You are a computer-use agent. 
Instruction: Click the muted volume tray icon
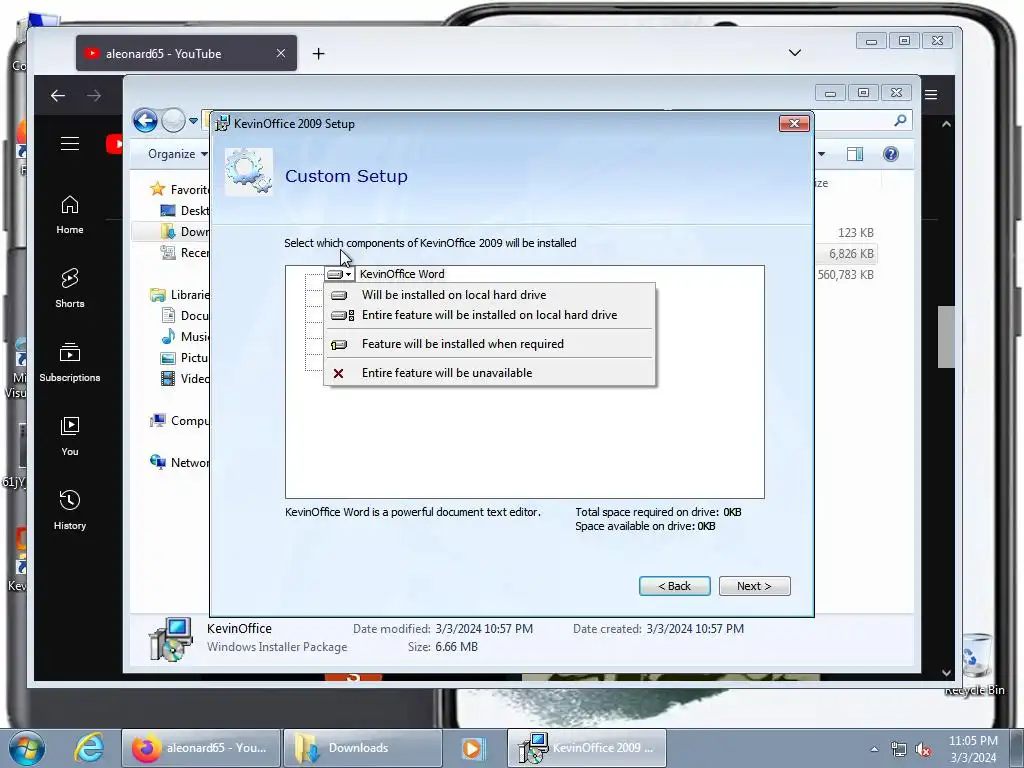(923, 750)
